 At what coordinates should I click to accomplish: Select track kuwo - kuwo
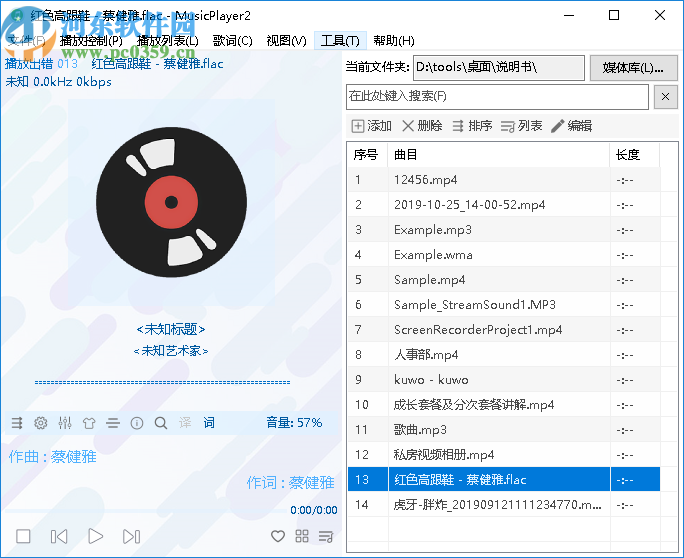504,380
